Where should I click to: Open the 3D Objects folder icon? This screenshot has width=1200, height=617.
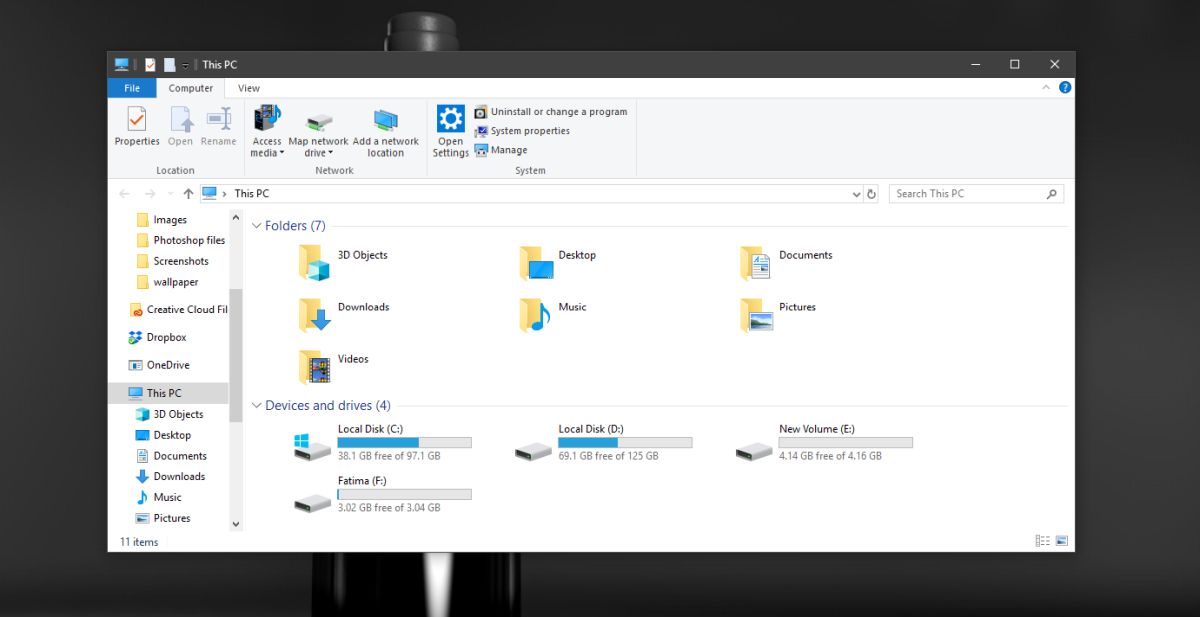(314, 262)
